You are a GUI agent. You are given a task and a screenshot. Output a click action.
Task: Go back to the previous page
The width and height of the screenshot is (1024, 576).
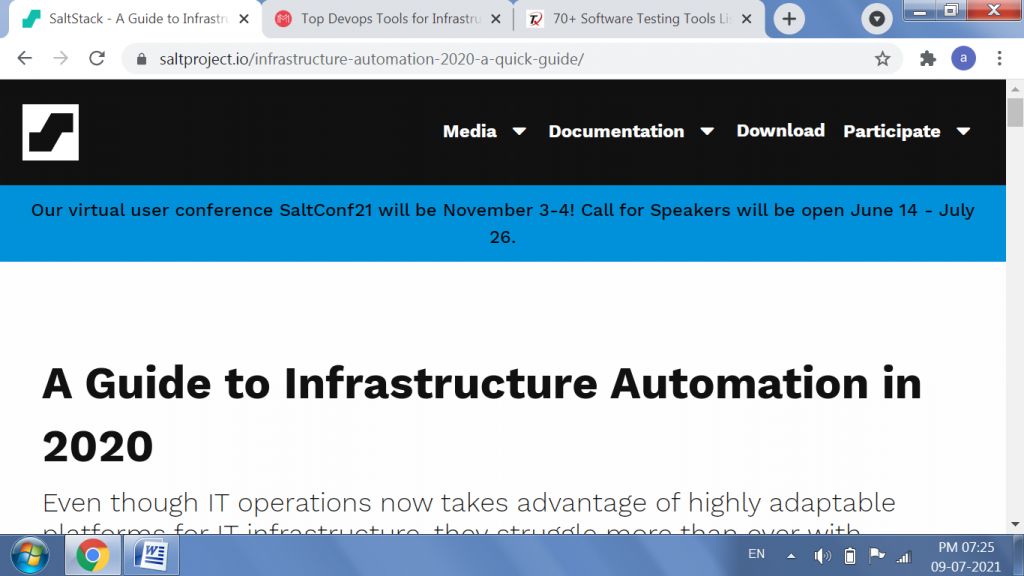25,59
